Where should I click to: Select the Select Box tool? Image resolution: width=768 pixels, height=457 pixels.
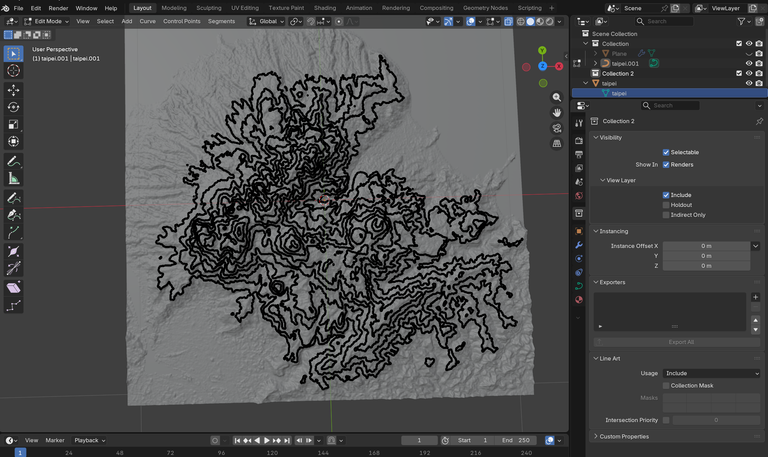13,53
